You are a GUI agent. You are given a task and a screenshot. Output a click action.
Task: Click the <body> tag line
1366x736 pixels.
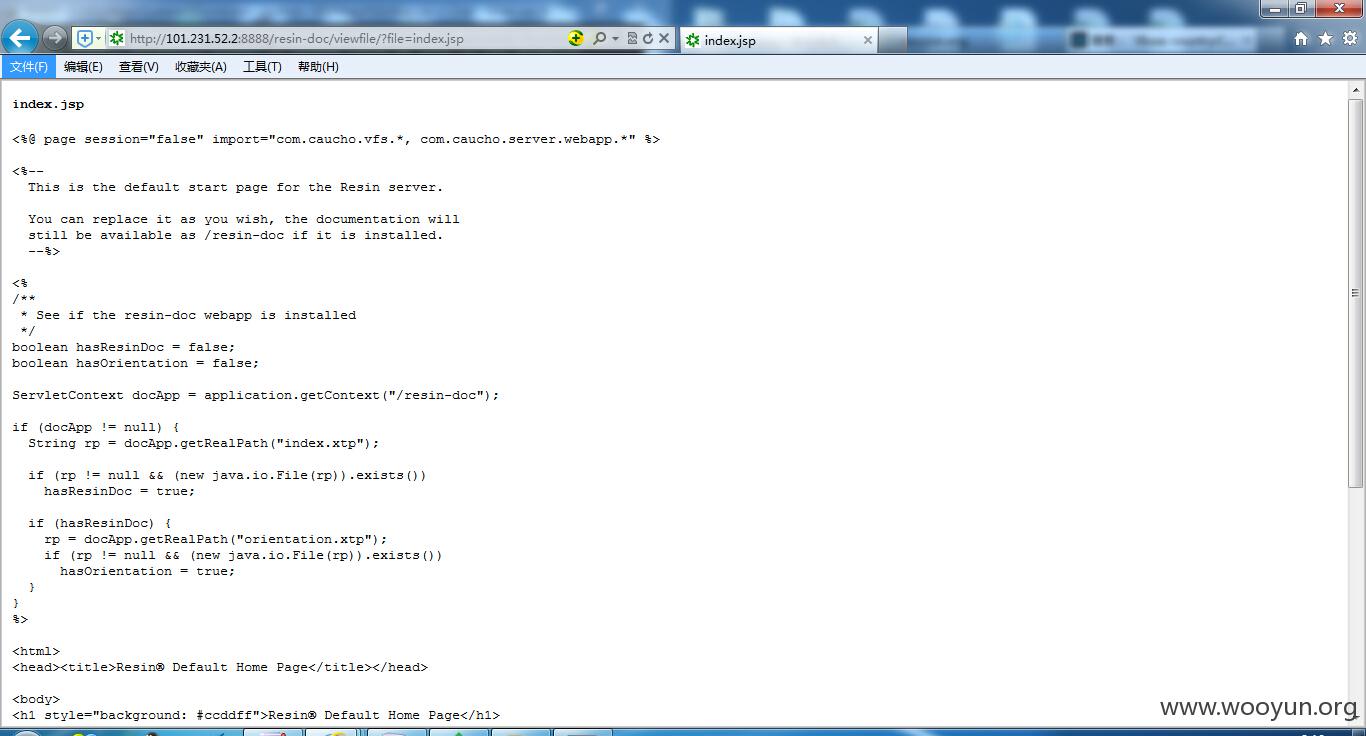36,699
